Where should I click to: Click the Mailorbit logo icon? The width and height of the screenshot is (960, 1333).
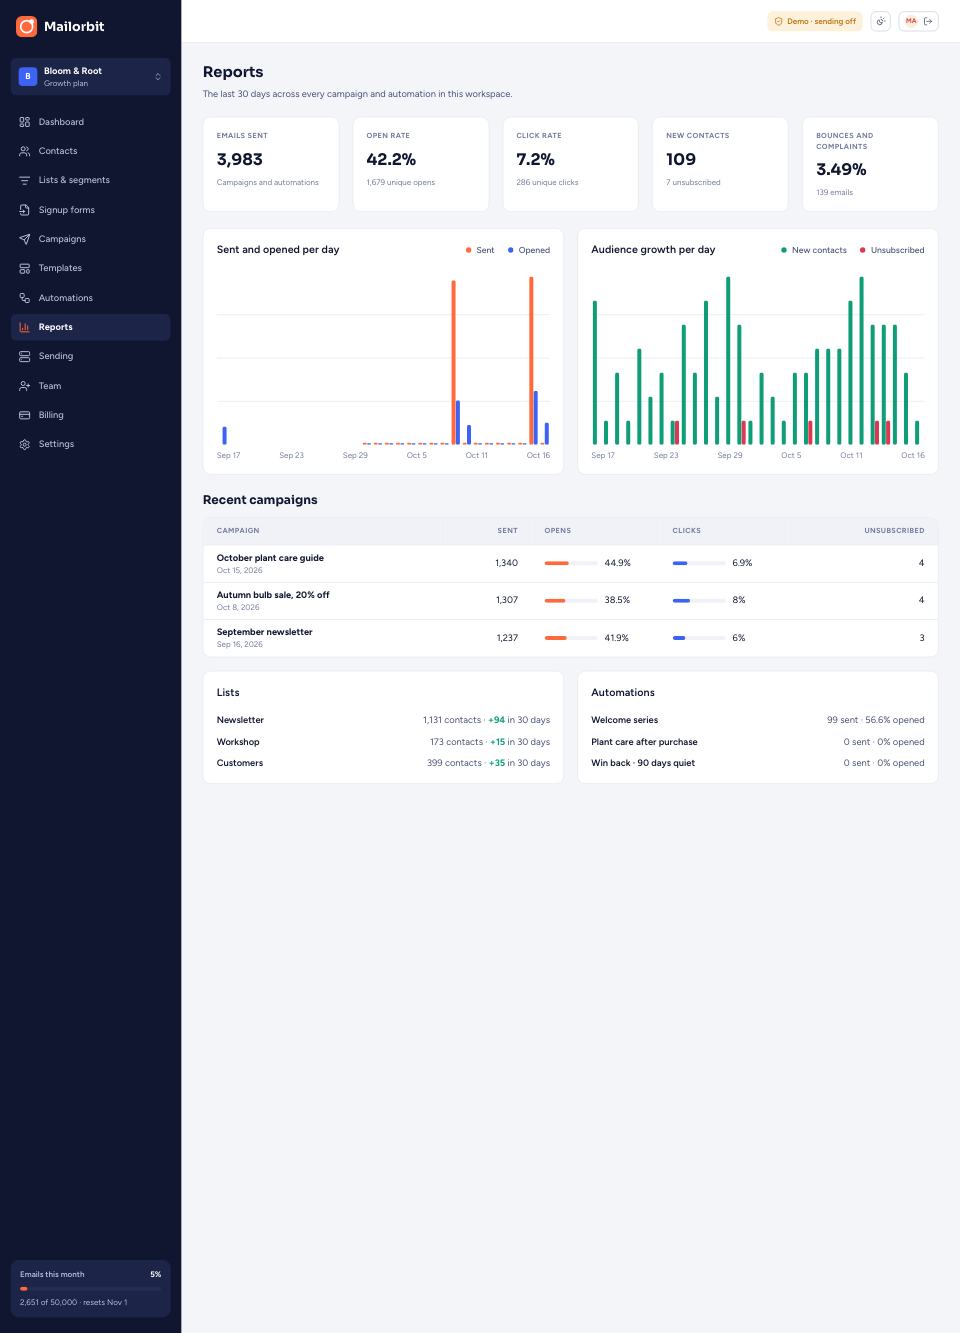[x=27, y=26]
